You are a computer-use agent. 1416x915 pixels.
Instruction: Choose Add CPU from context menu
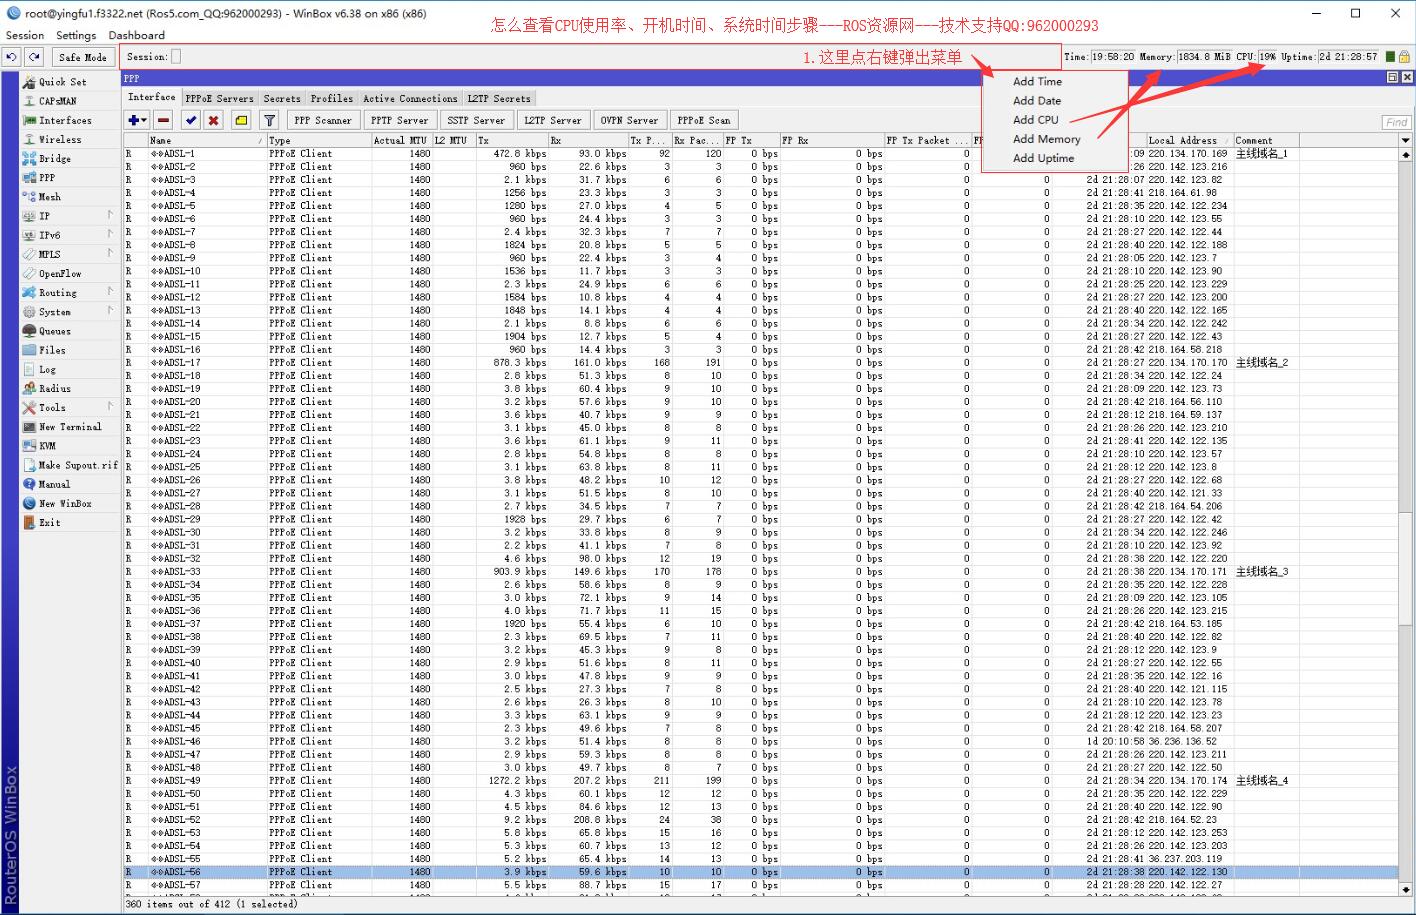click(1035, 120)
